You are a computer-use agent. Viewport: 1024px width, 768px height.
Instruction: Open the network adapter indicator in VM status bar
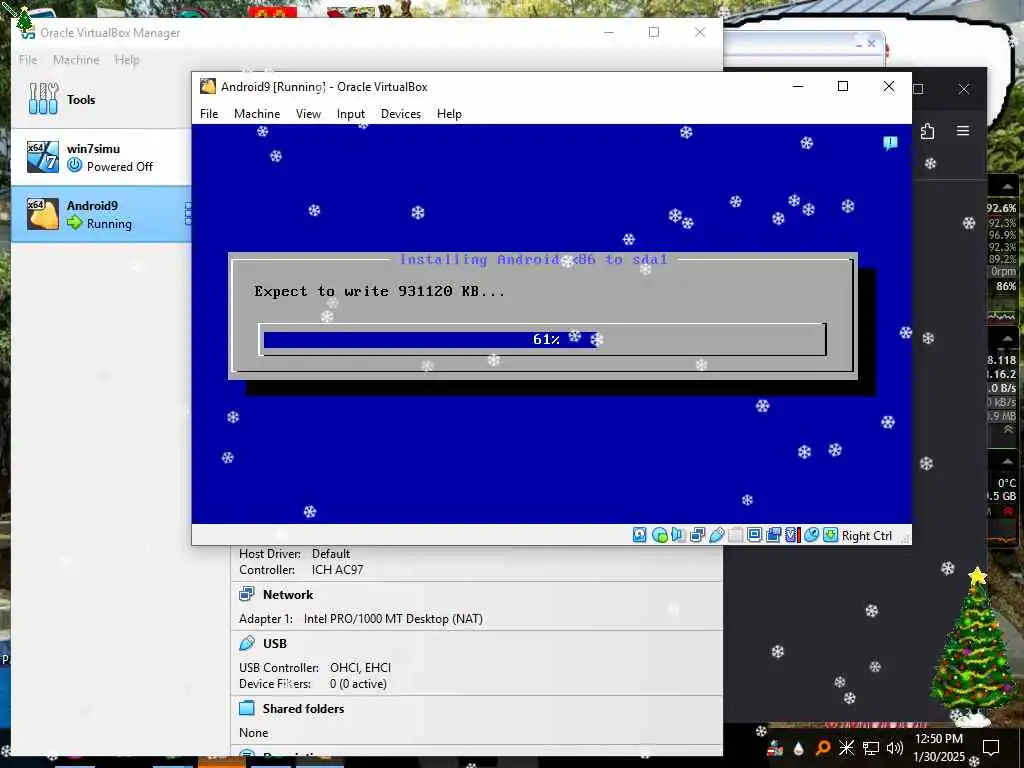[x=697, y=536]
